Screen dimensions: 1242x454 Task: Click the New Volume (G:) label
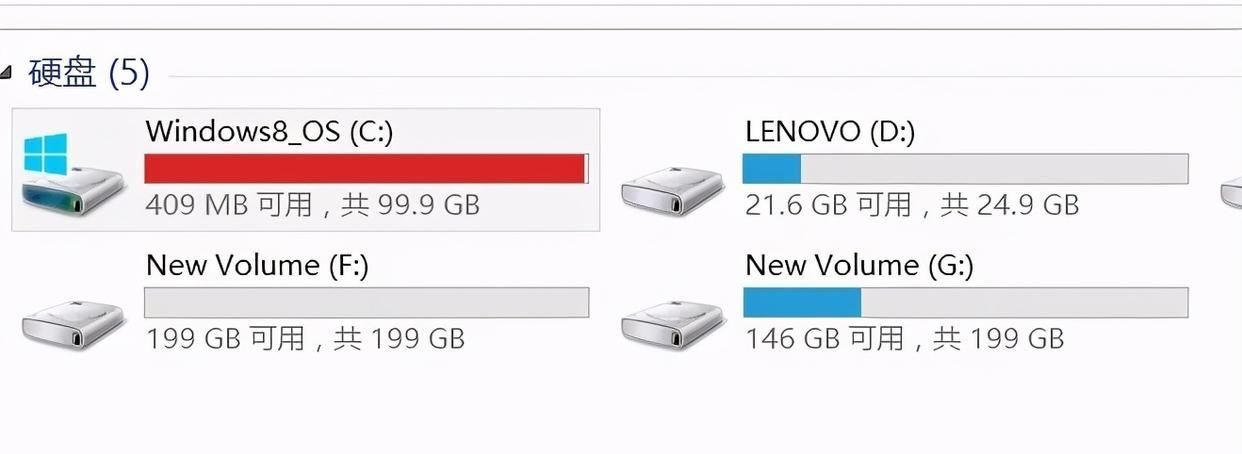pyautogui.click(x=860, y=265)
